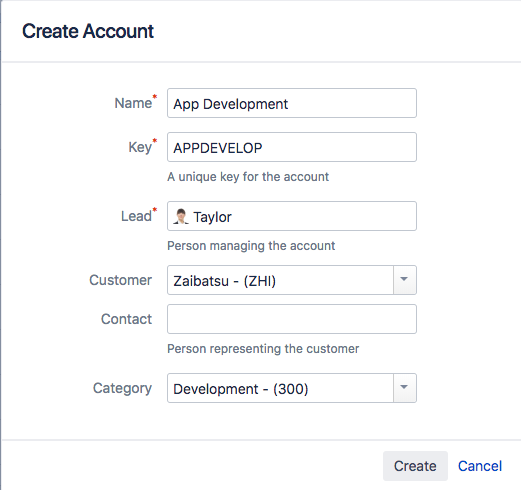
Task: Click the Create Account dialog heading
Action: coord(88,31)
